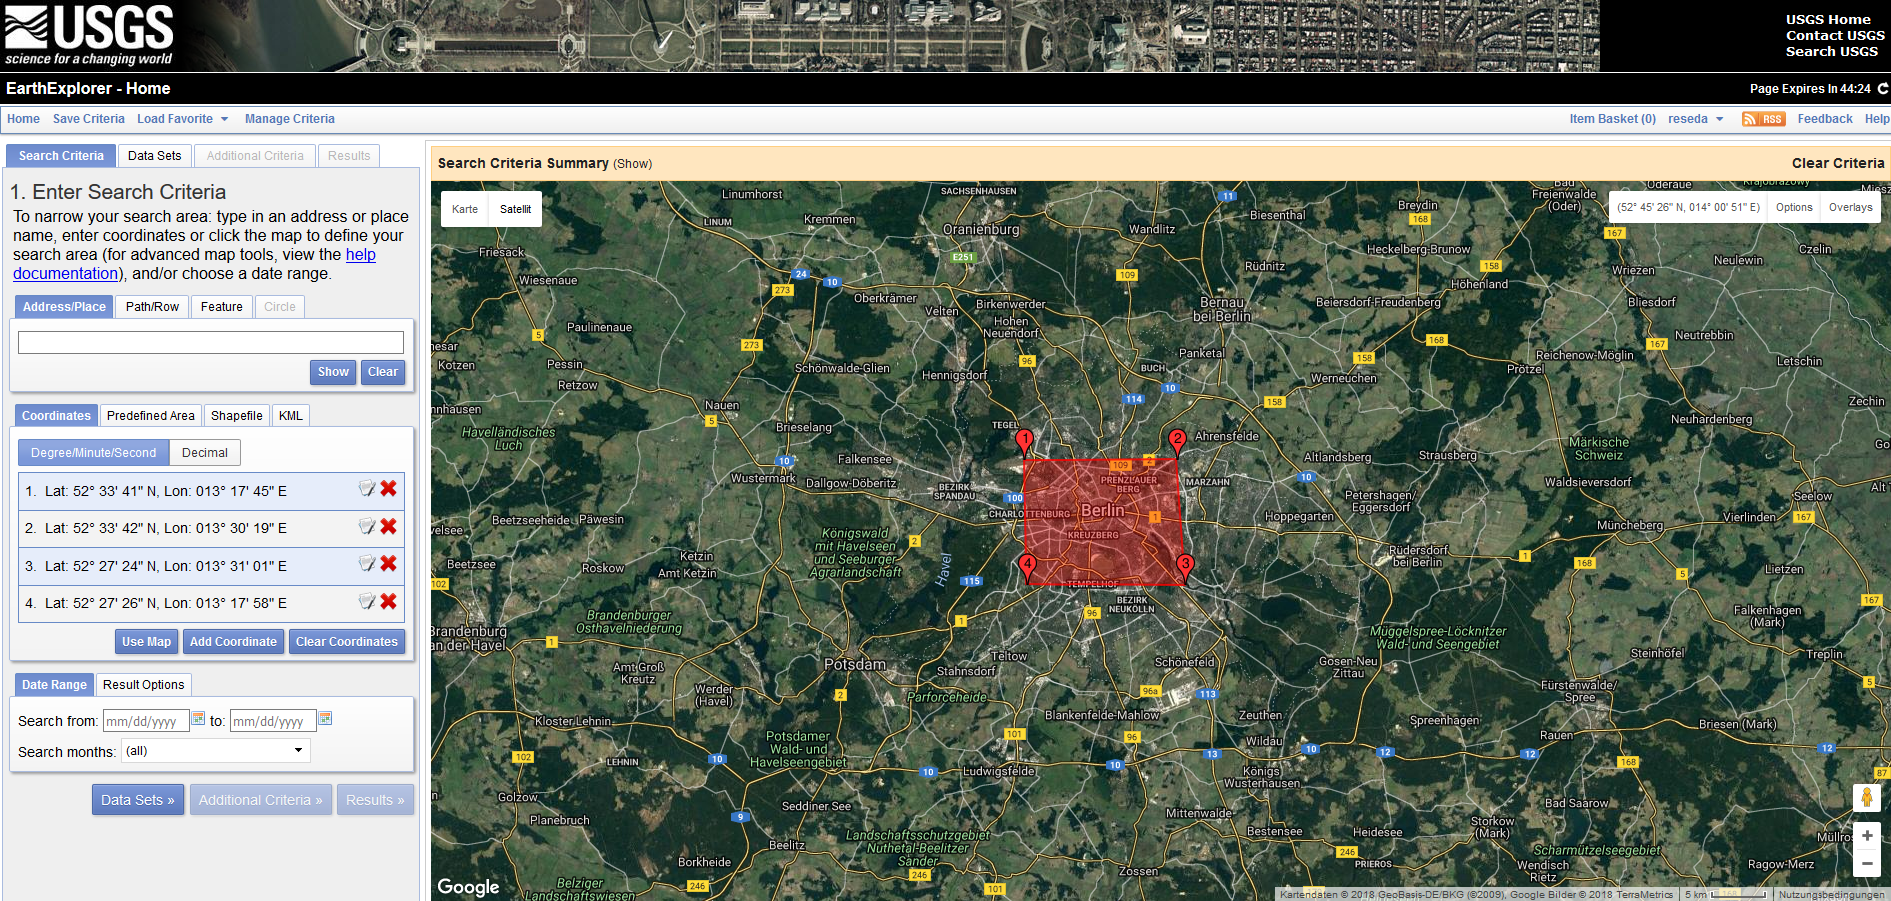Click the address or place input field
The width and height of the screenshot is (1891, 901).
[x=211, y=343]
